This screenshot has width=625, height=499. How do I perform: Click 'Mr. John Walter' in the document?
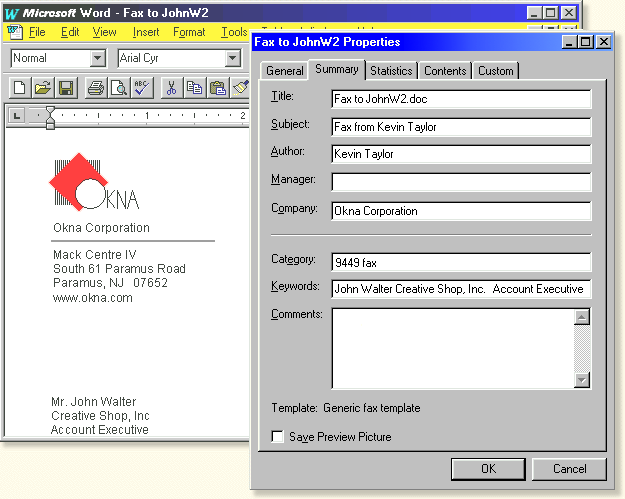pos(94,401)
